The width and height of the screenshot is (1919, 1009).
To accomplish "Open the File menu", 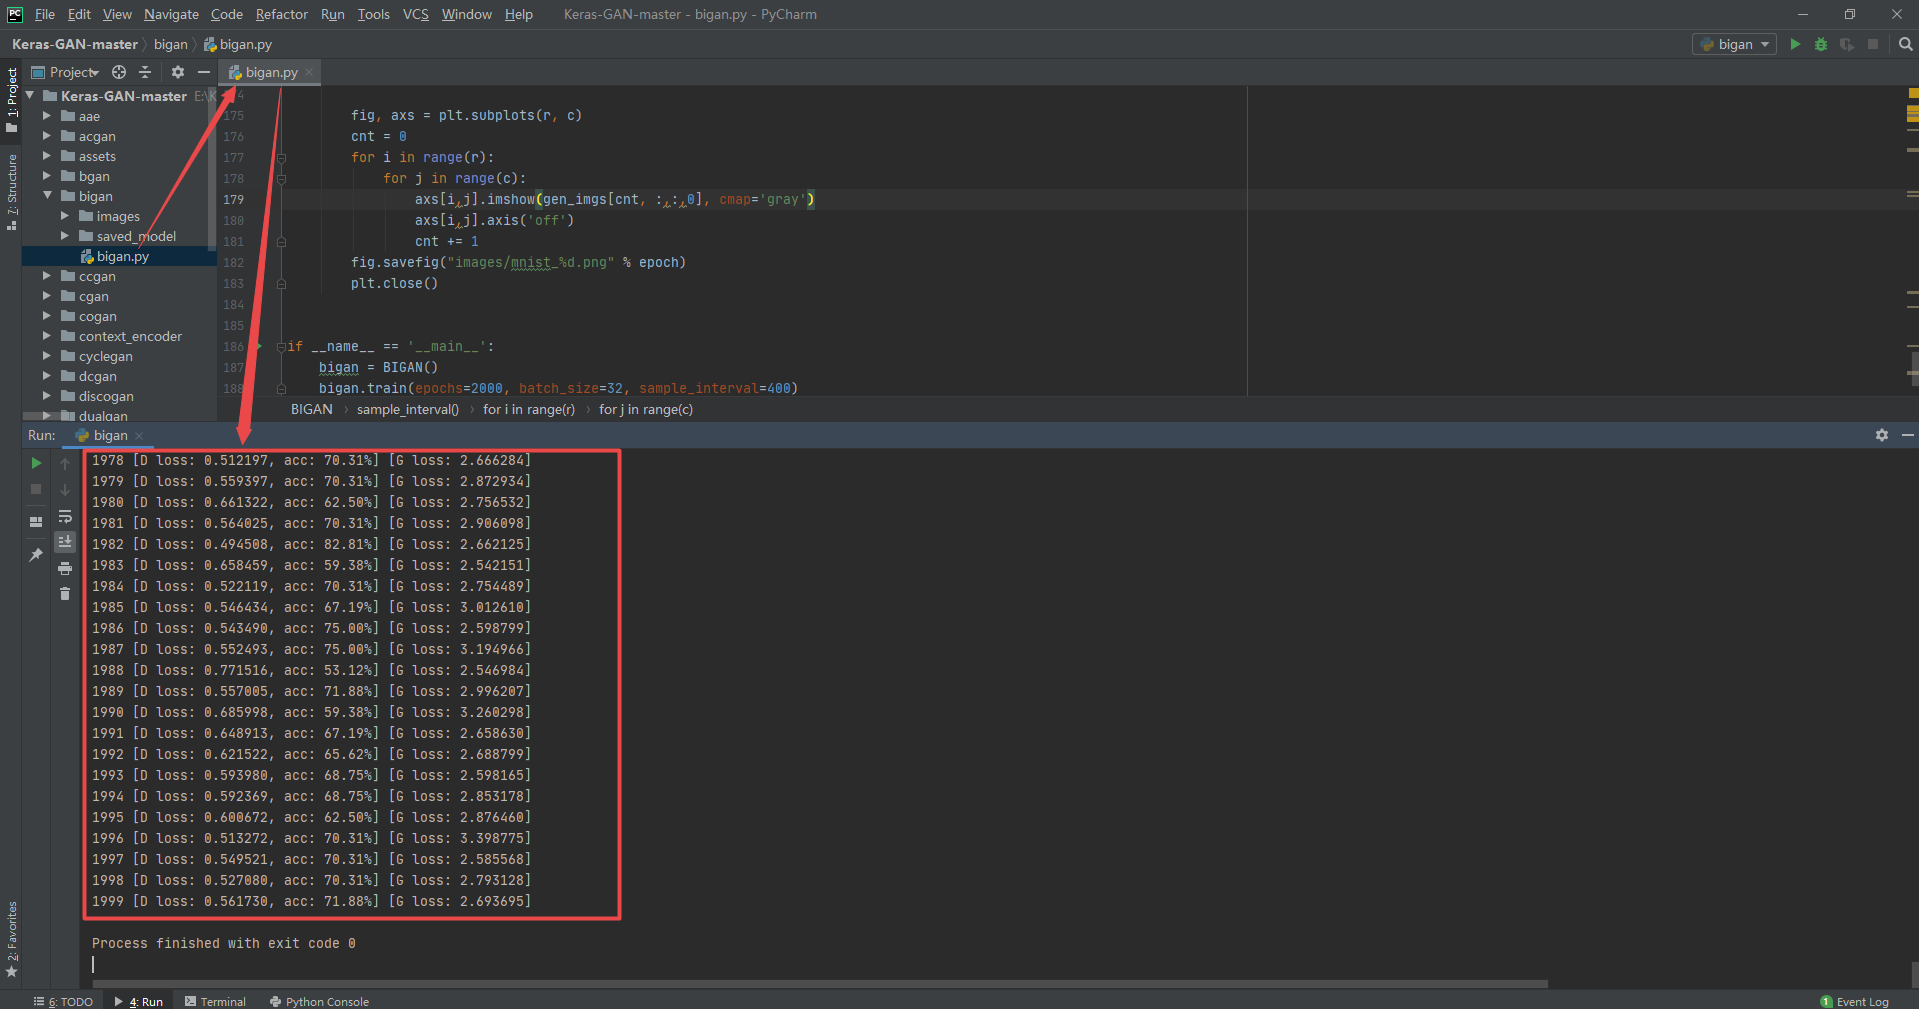I will coord(45,14).
